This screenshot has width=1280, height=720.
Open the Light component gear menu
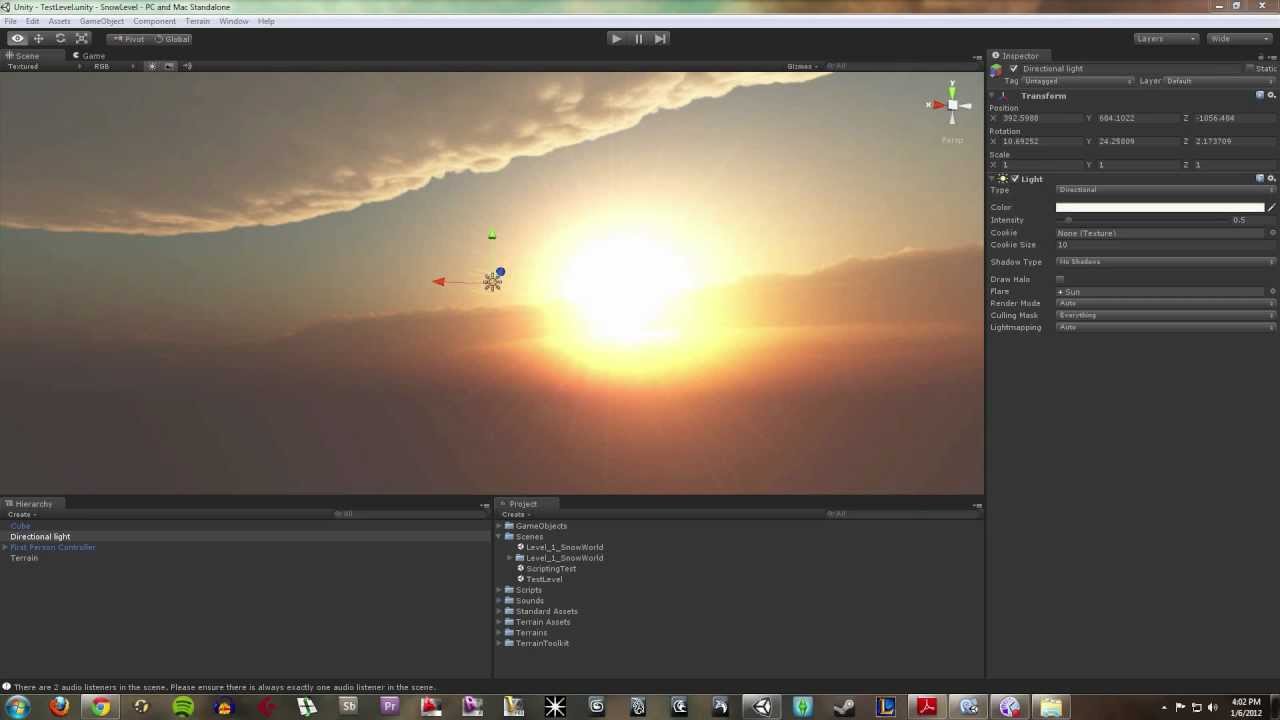[1271, 179]
